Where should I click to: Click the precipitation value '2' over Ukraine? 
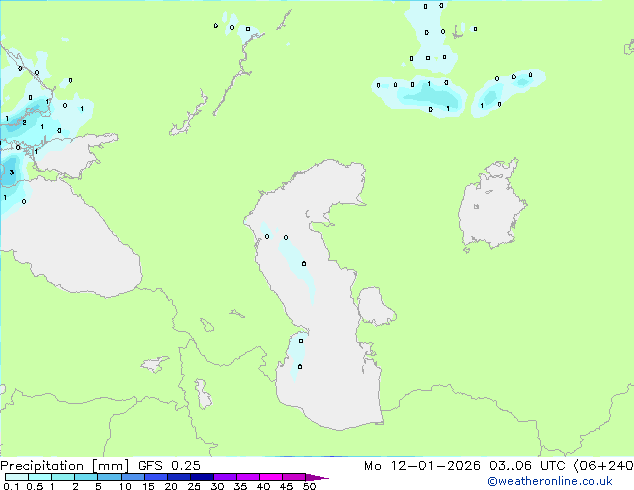(x=25, y=122)
